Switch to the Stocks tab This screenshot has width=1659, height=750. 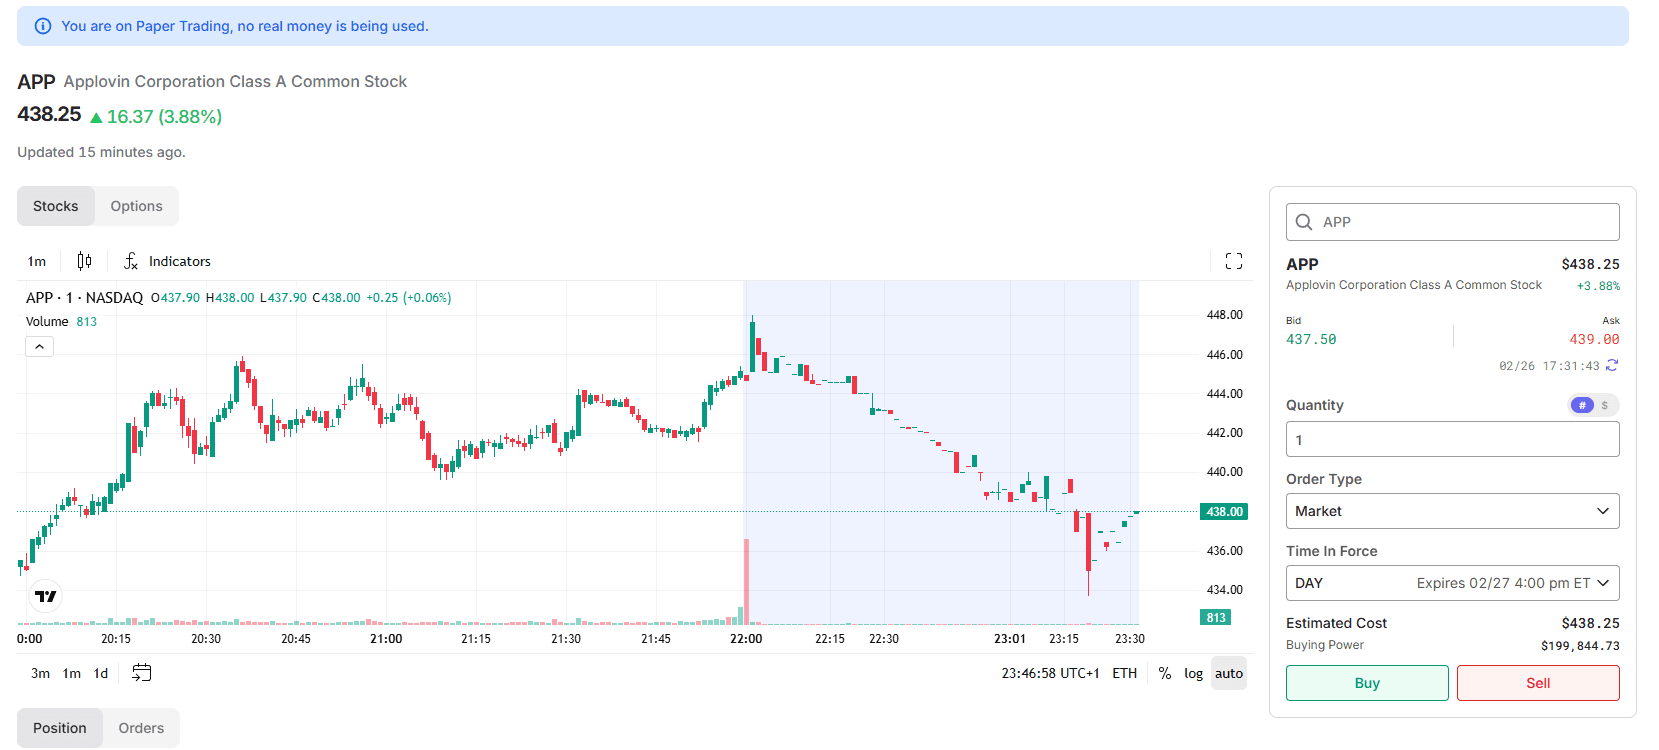click(56, 206)
